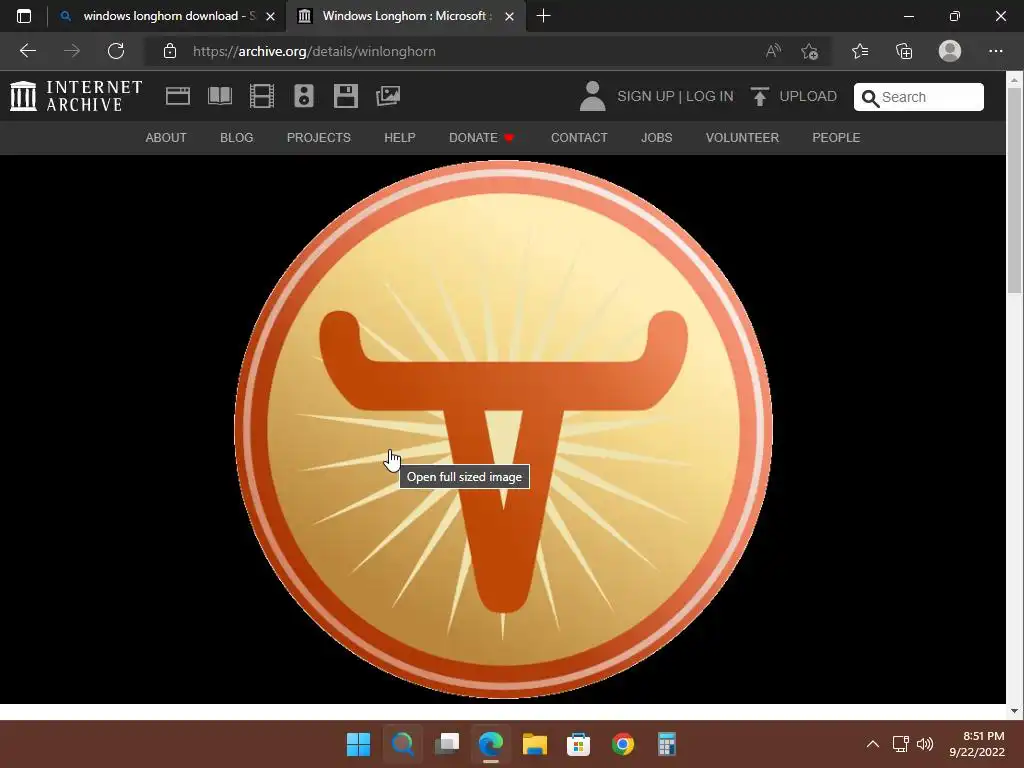Show hidden system tray icons chevron
The width and height of the screenshot is (1024, 768).
(x=872, y=744)
